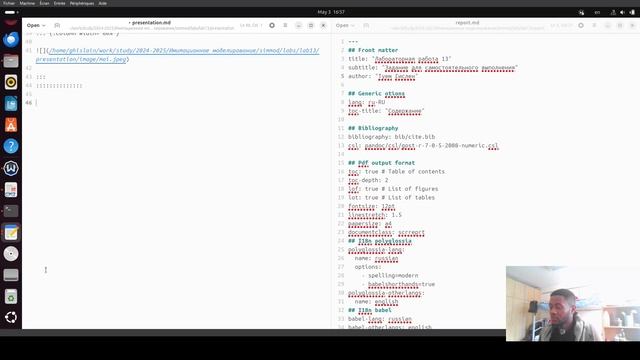Viewport: 640px width, 360px height.
Task: Open view options in report.md header
Action: 581,25
